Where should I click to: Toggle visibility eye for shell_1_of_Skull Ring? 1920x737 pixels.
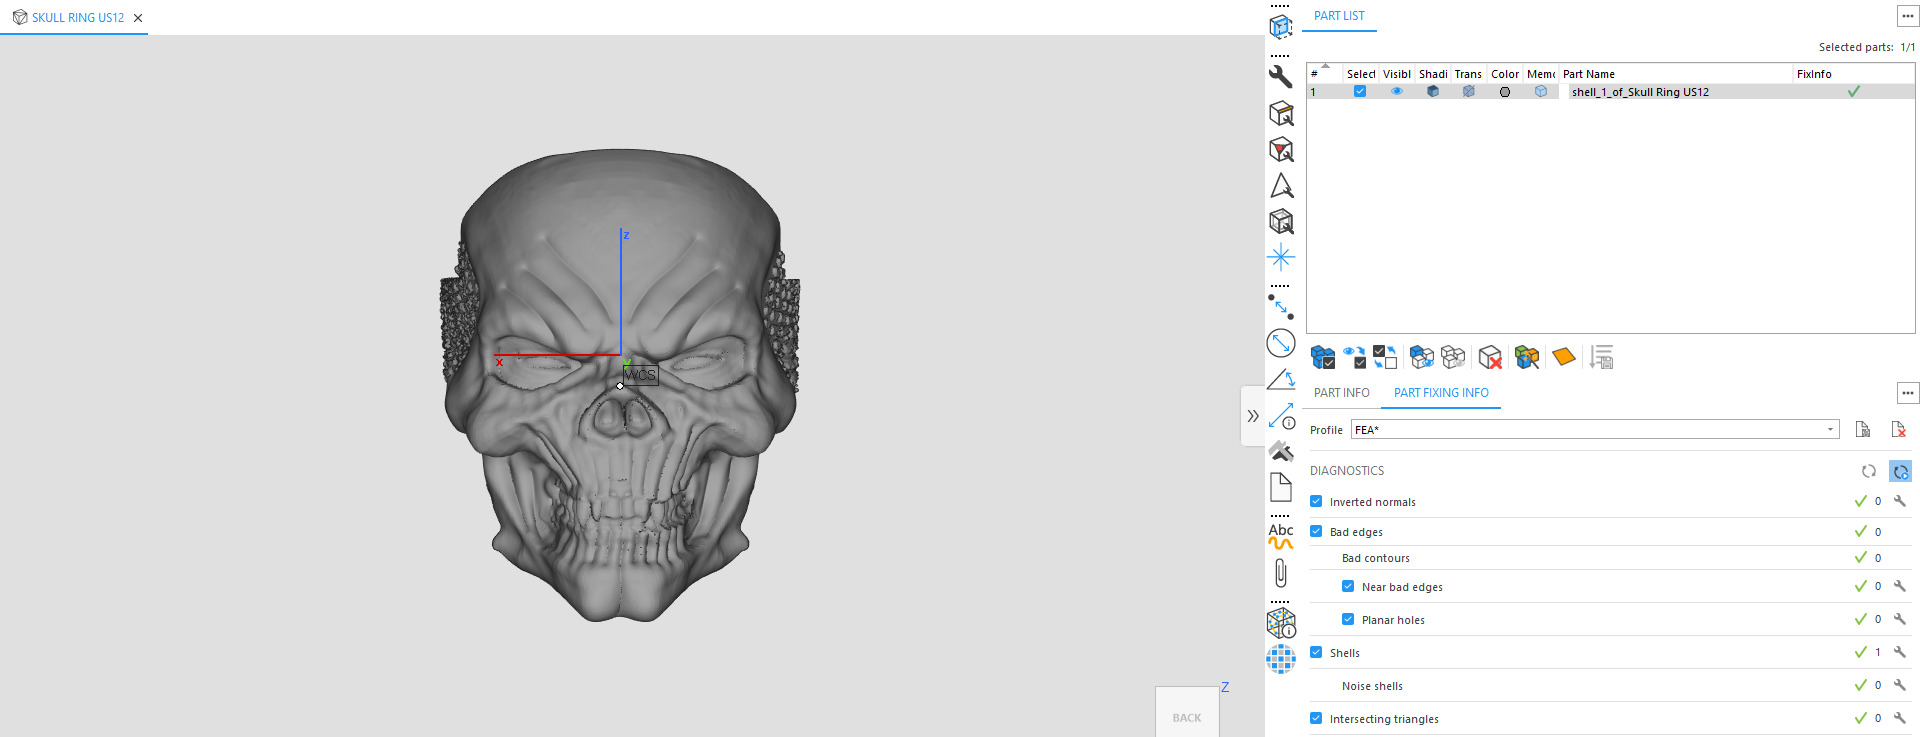click(1397, 91)
